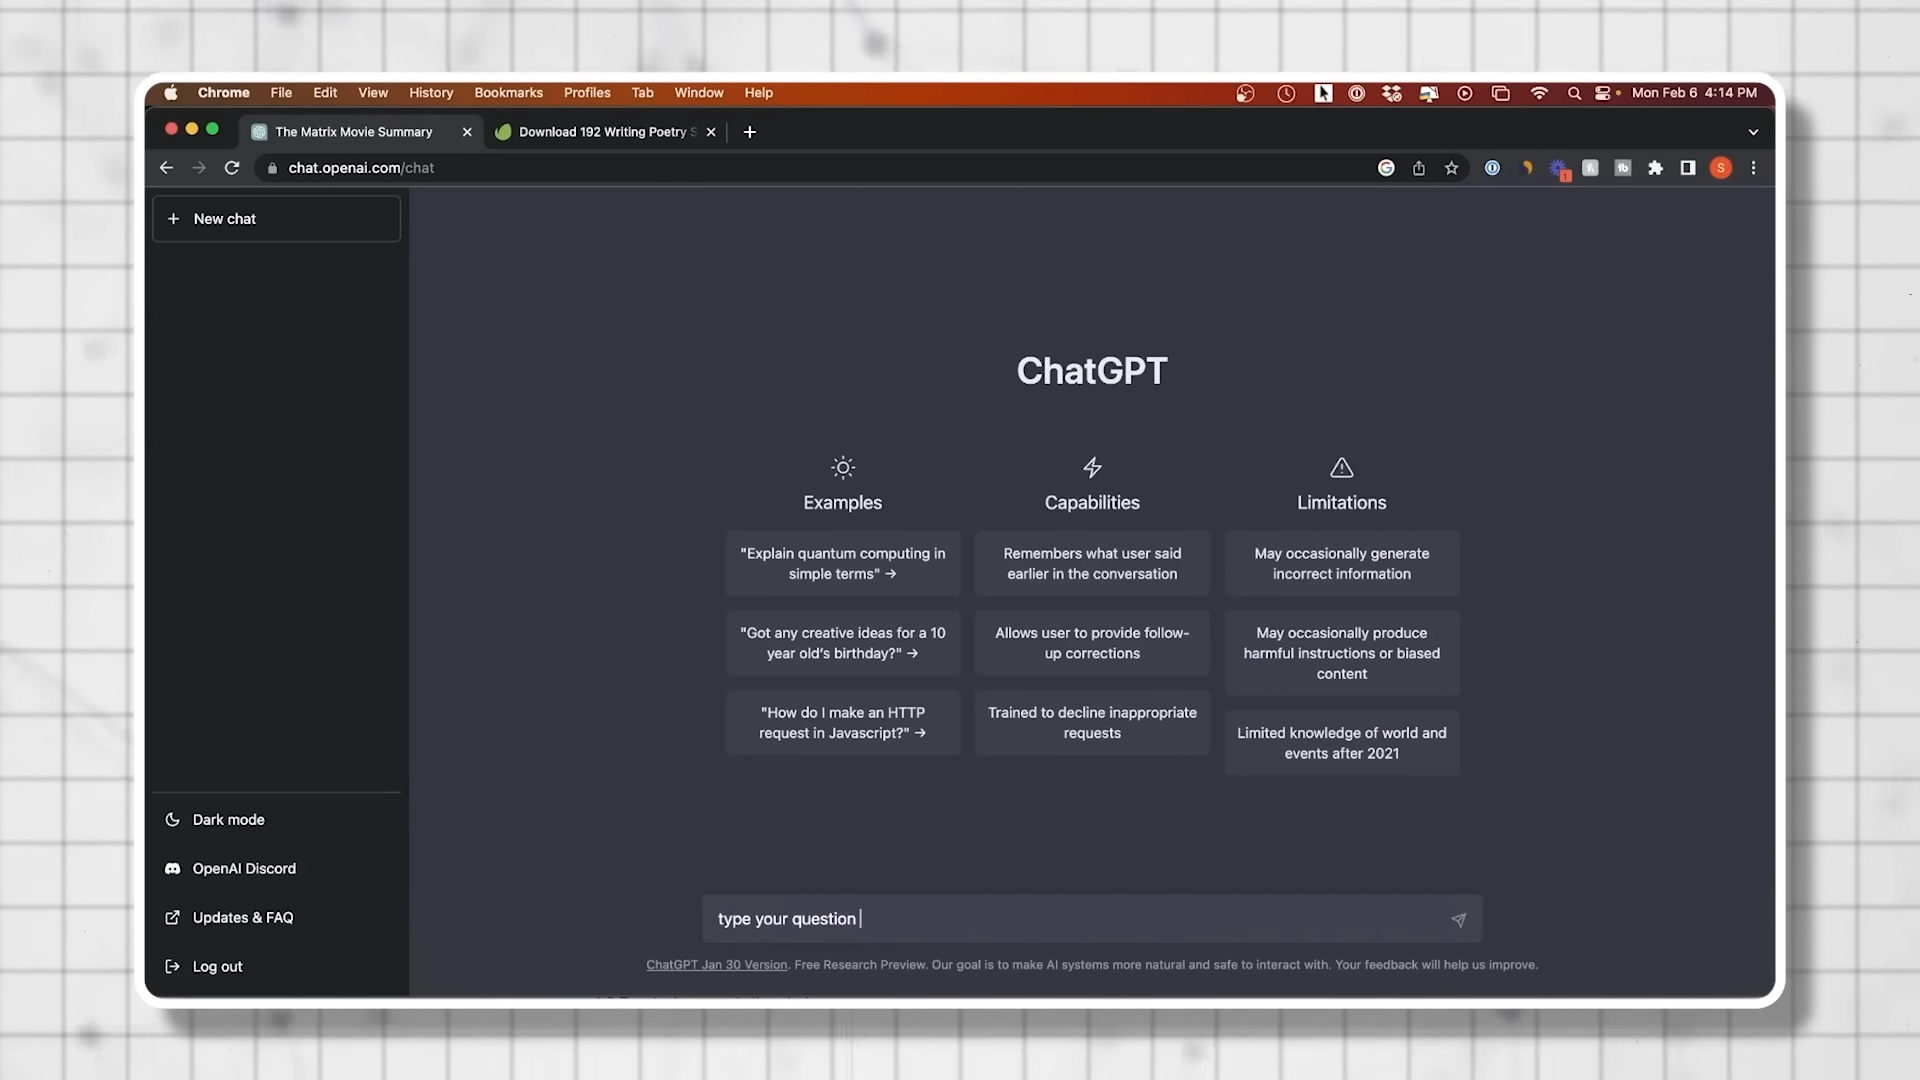
Task: Open the OpenAI Discord link
Action: coord(243,869)
